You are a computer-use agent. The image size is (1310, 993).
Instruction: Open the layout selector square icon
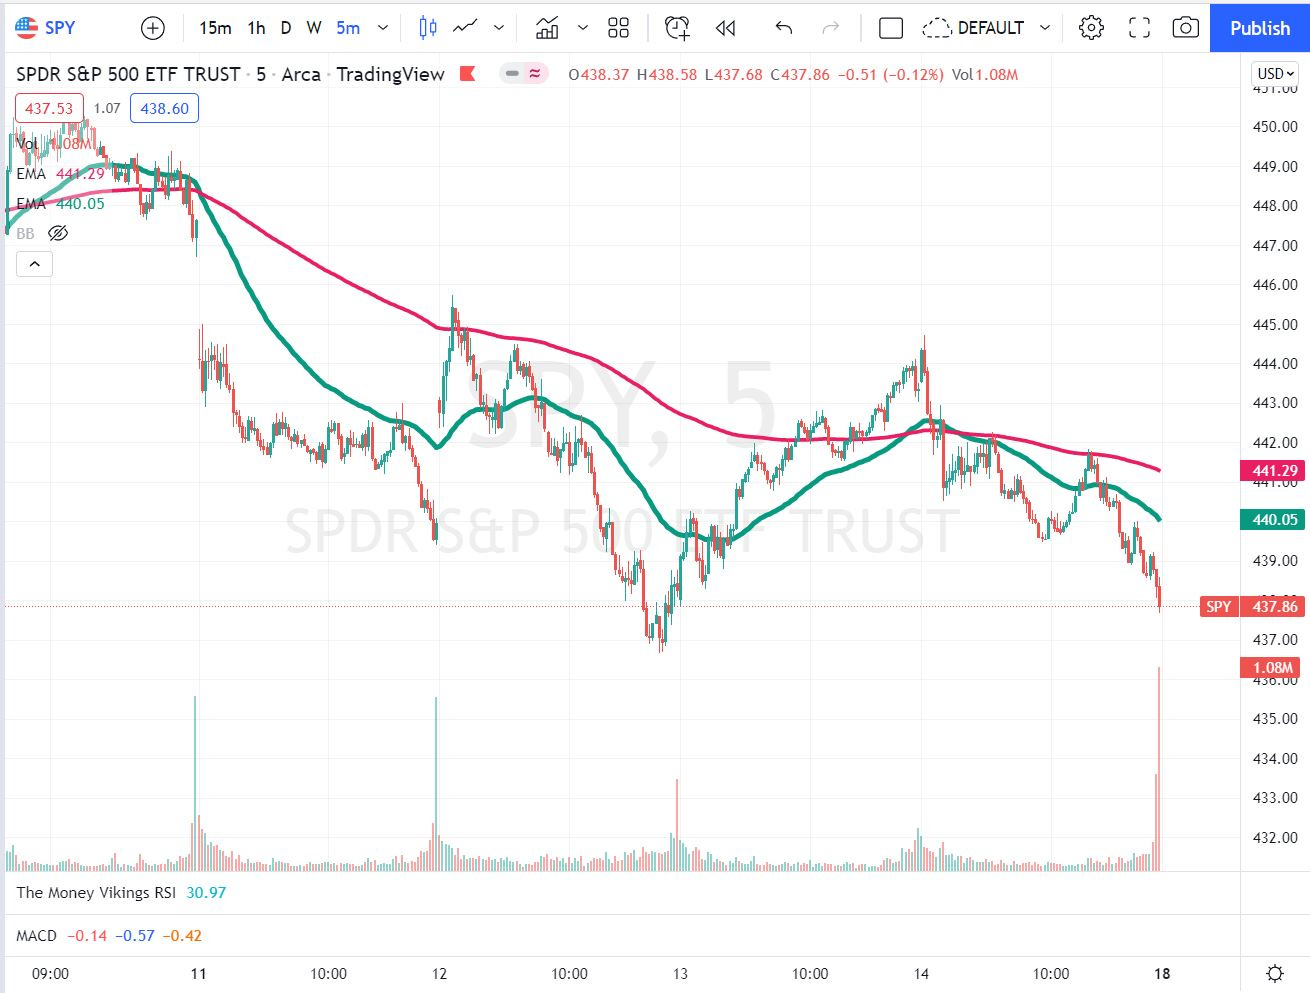[891, 28]
